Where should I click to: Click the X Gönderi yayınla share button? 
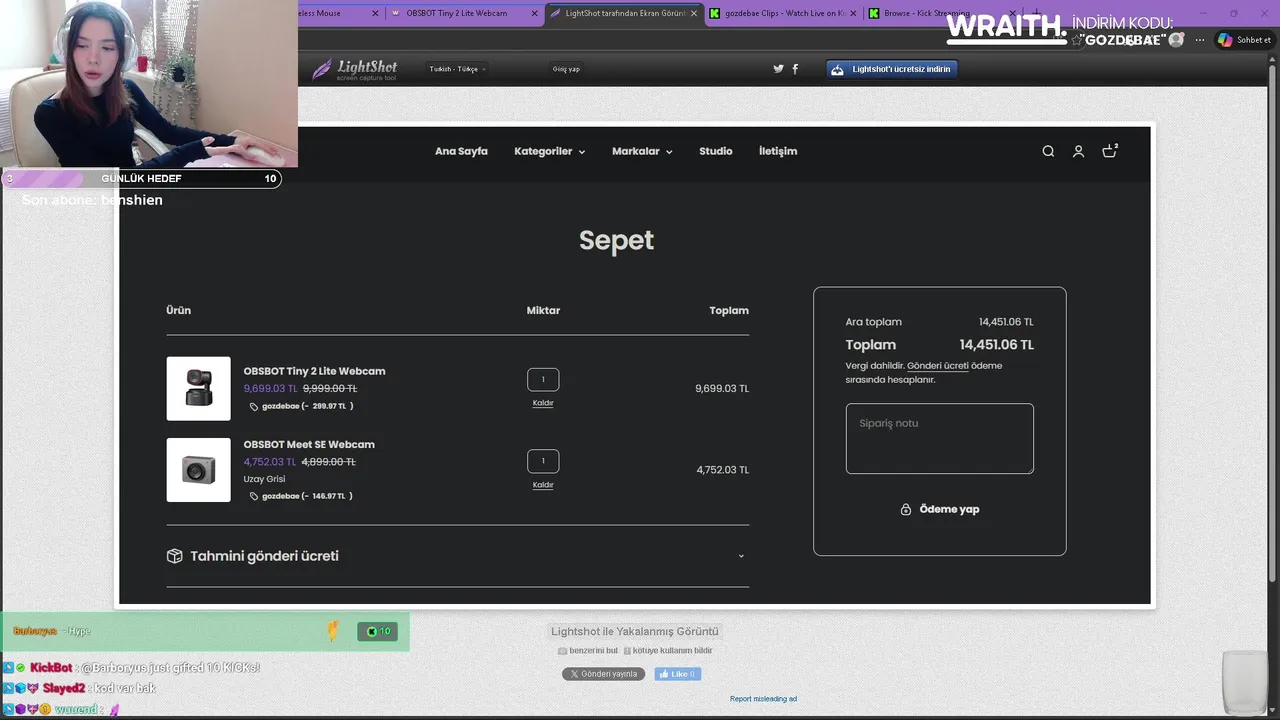pos(603,674)
